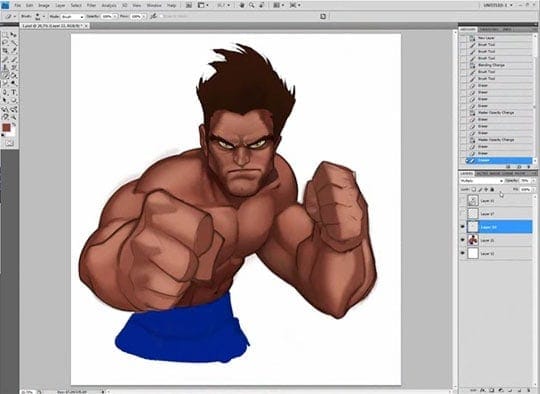Image resolution: width=540 pixels, height=394 pixels.
Task: Lock layer position in the Layers panel
Action: [x=486, y=189]
